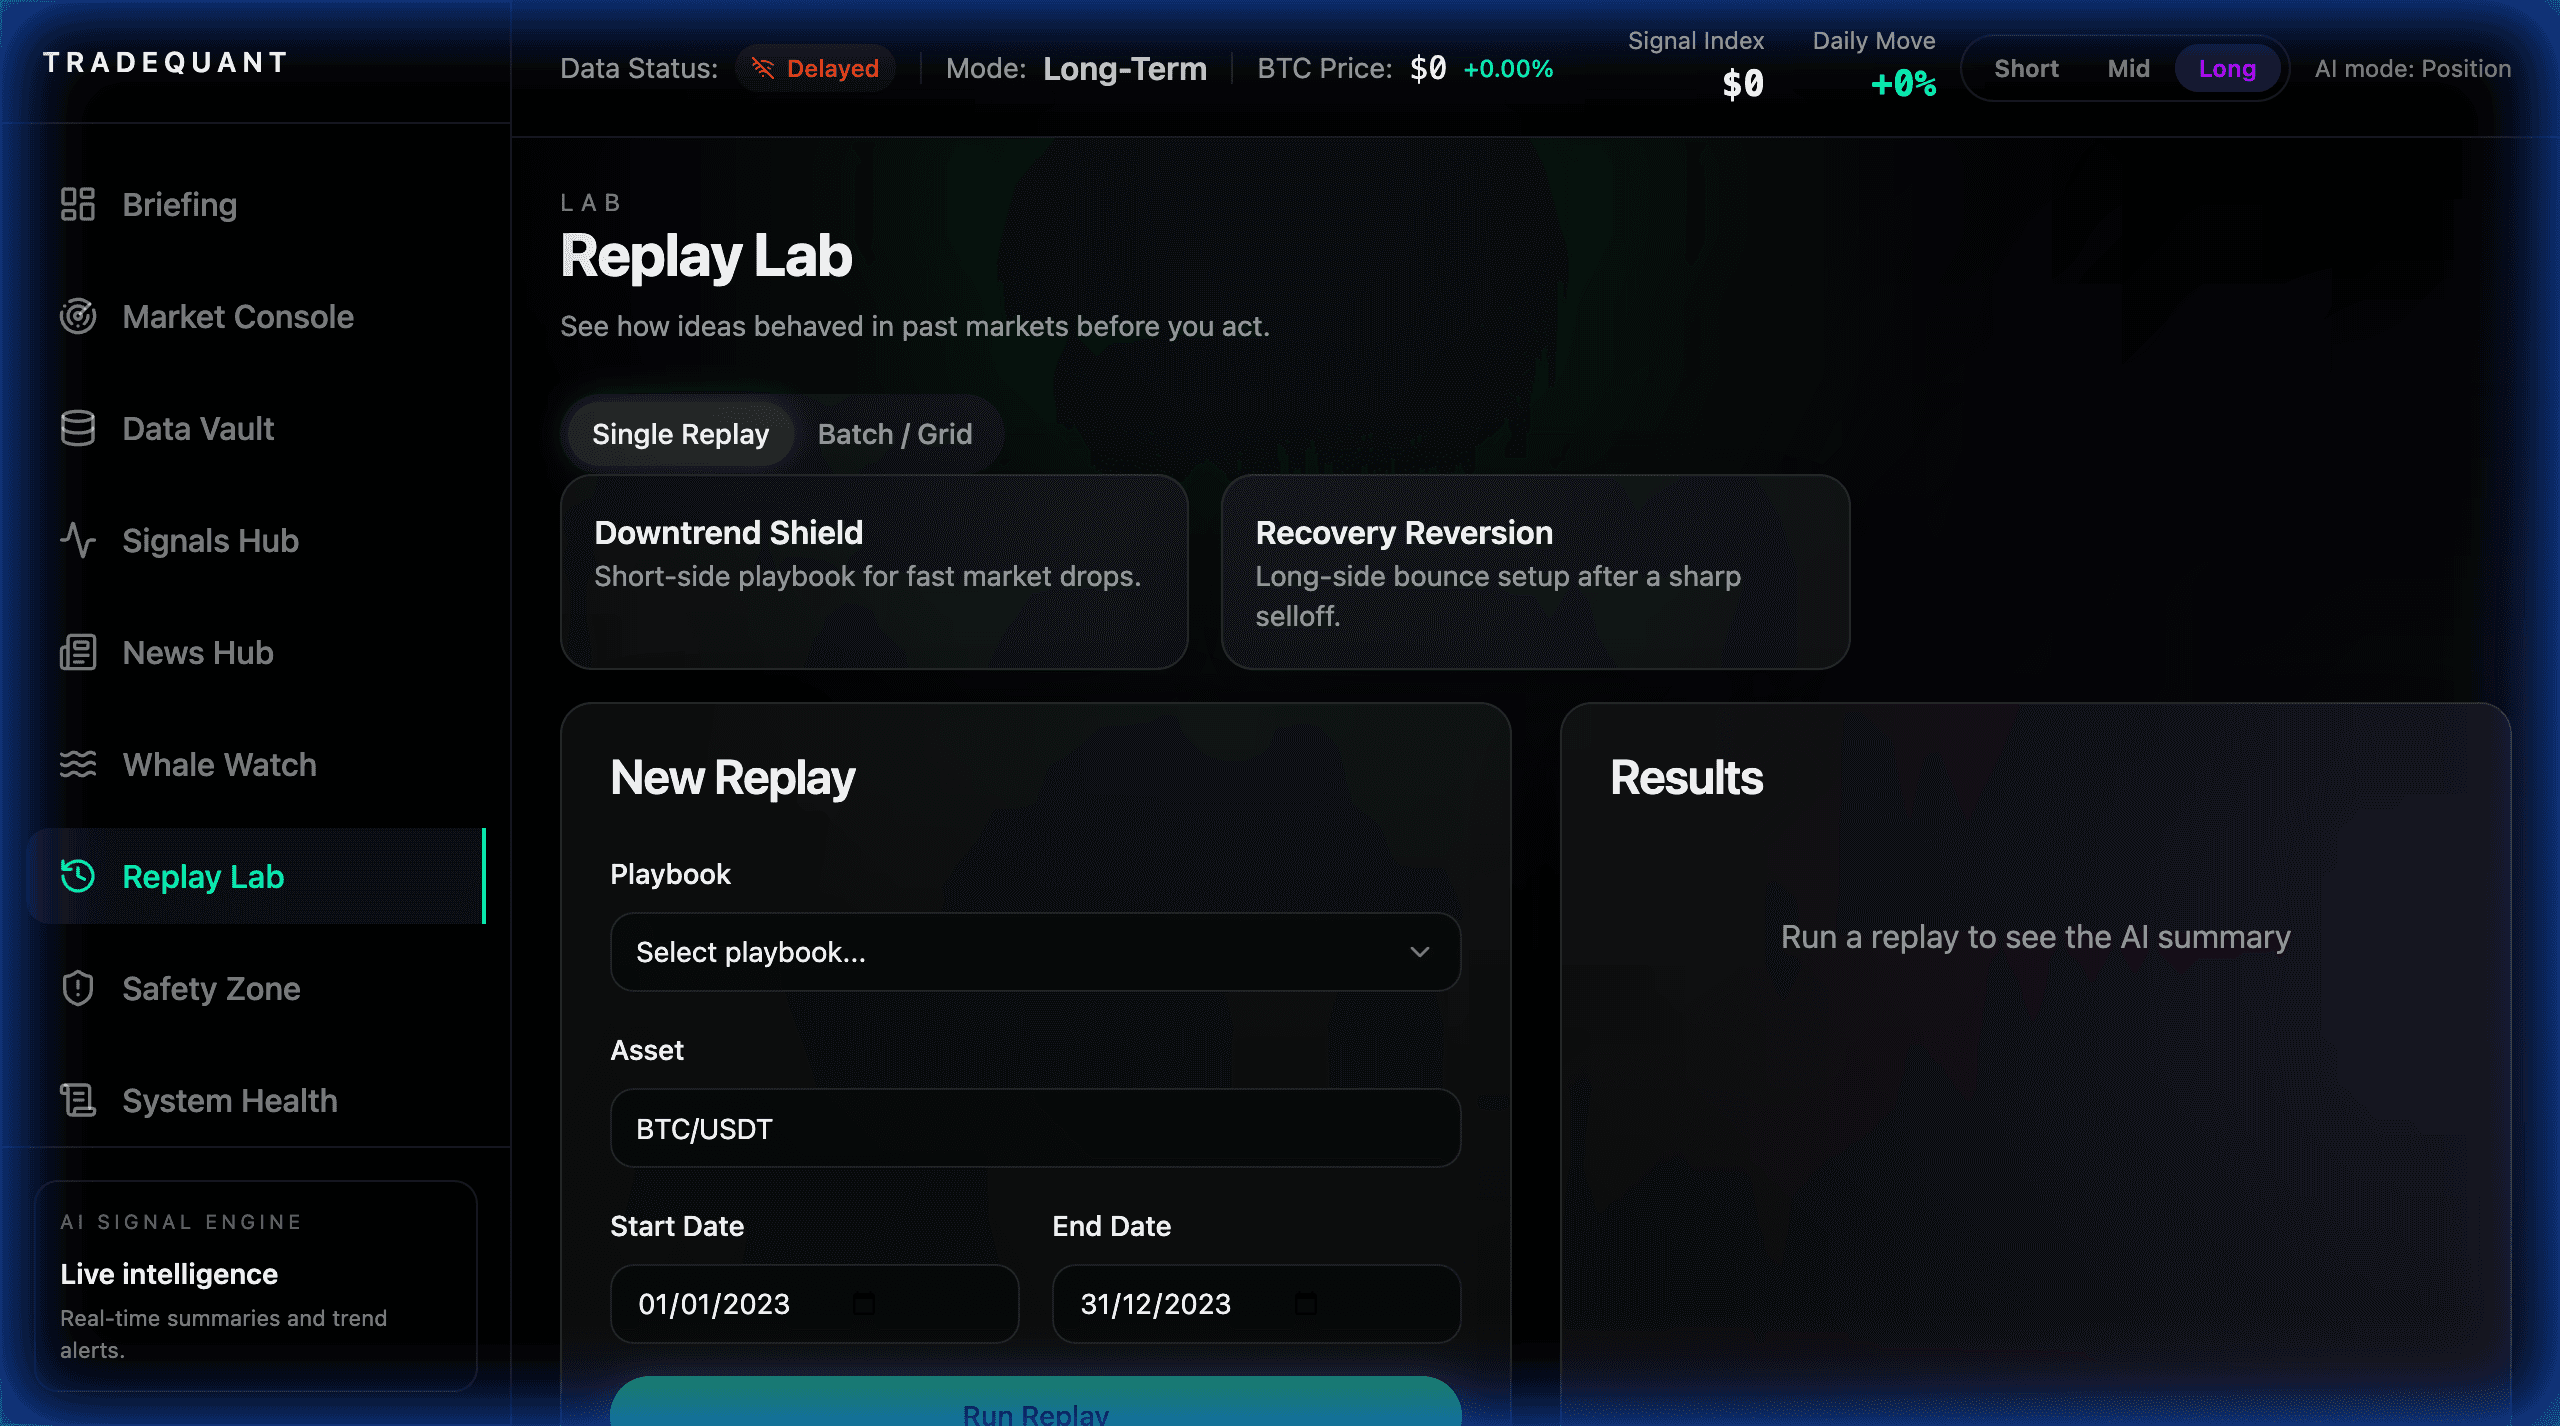Switch AI mode to Short
Viewport: 2560px width, 1426px height.
click(x=2026, y=68)
